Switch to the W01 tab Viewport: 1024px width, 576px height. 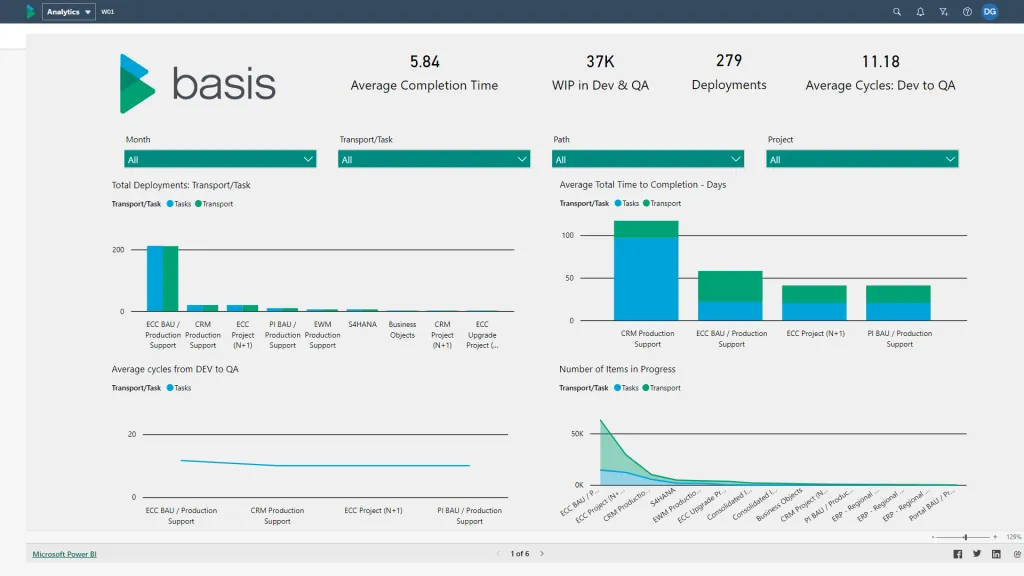point(107,11)
